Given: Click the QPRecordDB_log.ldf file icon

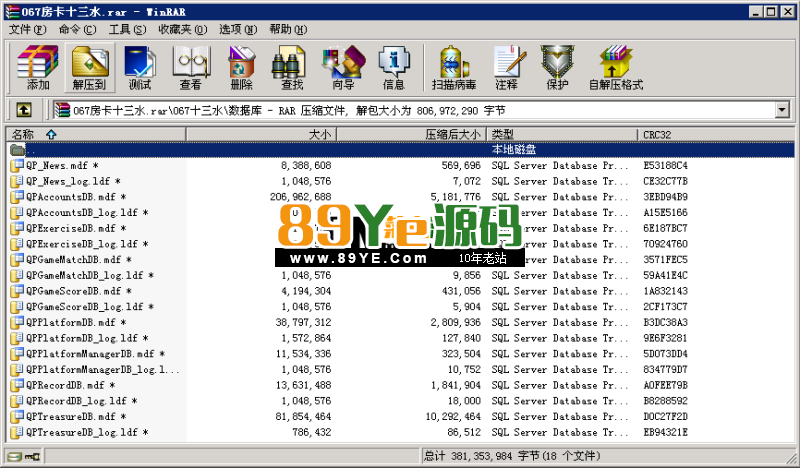Looking at the screenshot, I should click(x=17, y=401).
